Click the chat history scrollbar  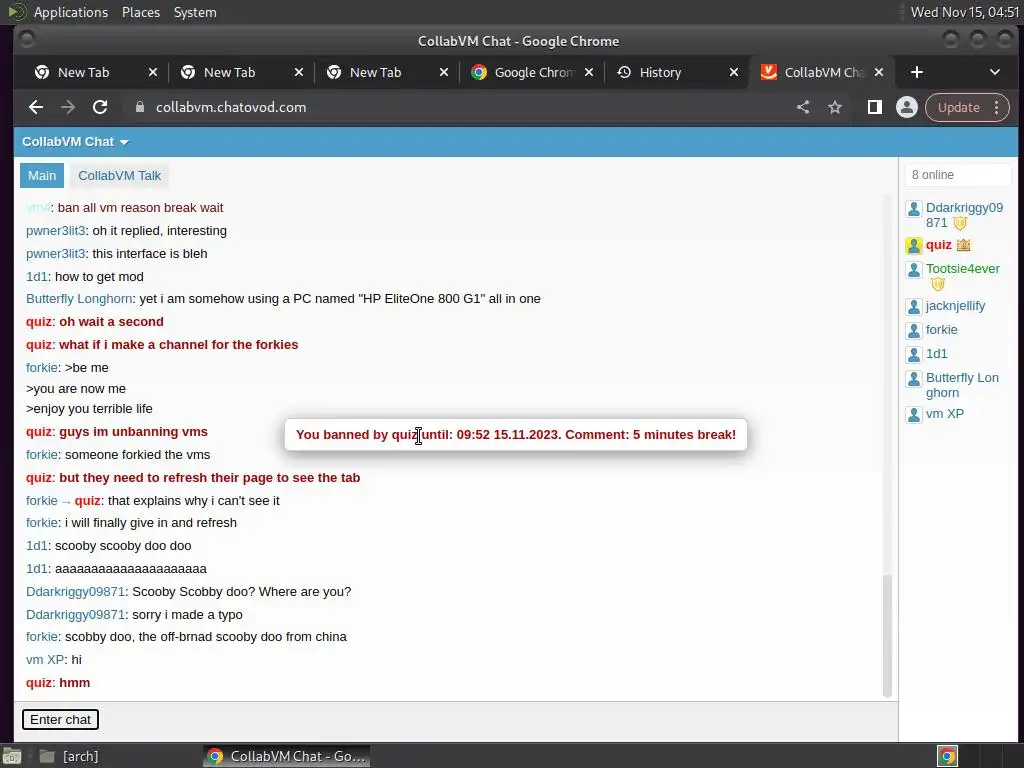[887, 636]
